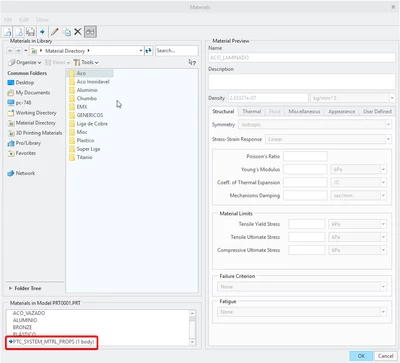Expand the Material Directory path dropdown
The image size is (400, 363).
point(141,51)
